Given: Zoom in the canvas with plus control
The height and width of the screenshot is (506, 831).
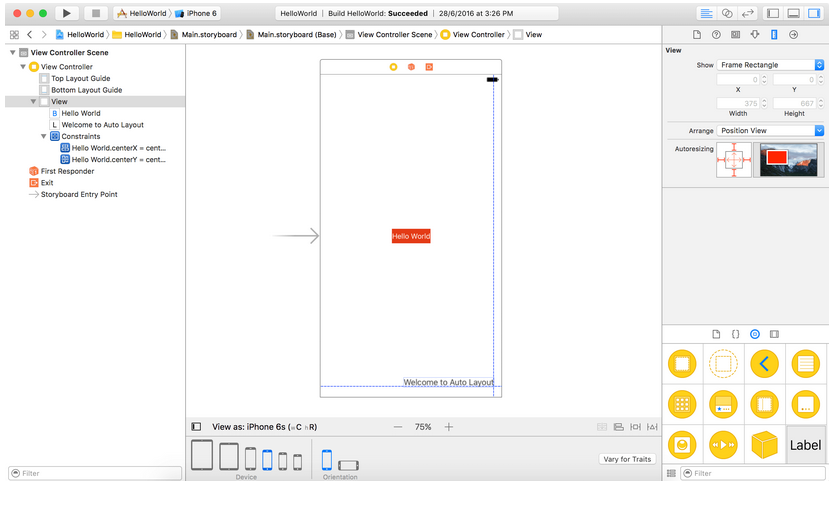Looking at the screenshot, I should point(449,427).
